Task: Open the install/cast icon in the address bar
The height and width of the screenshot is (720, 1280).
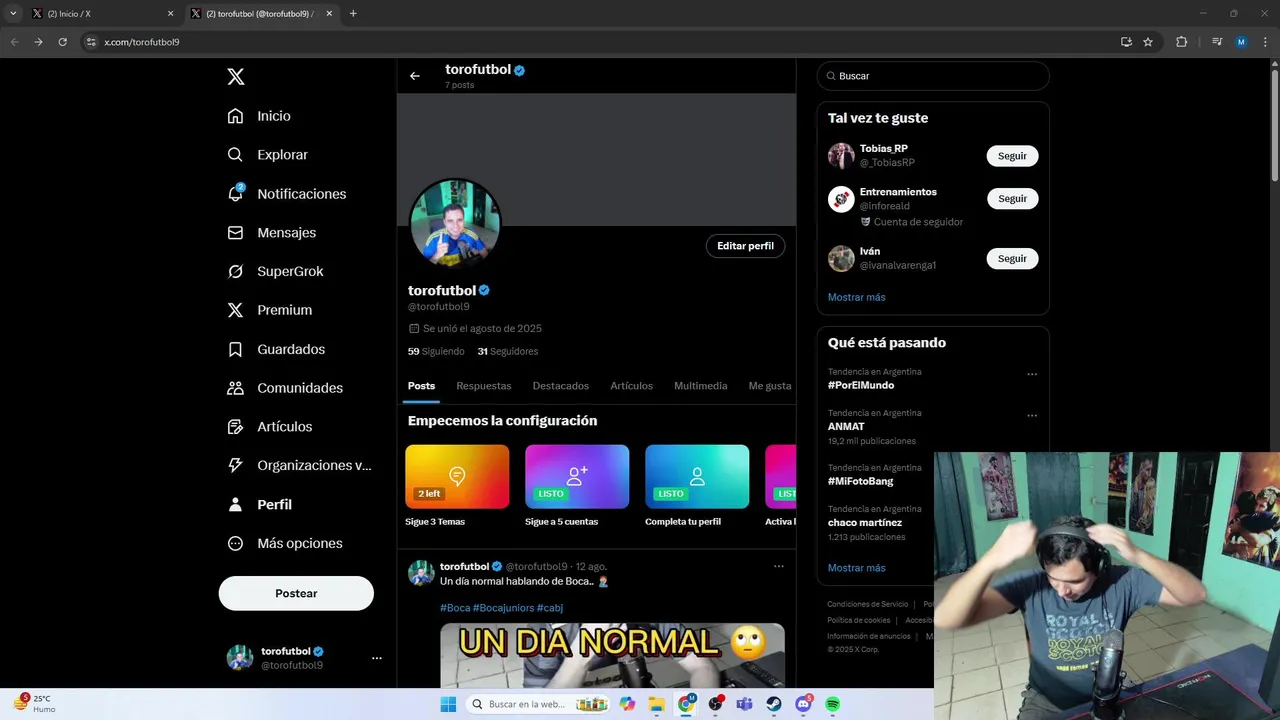Action: (x=1126, y=42)
